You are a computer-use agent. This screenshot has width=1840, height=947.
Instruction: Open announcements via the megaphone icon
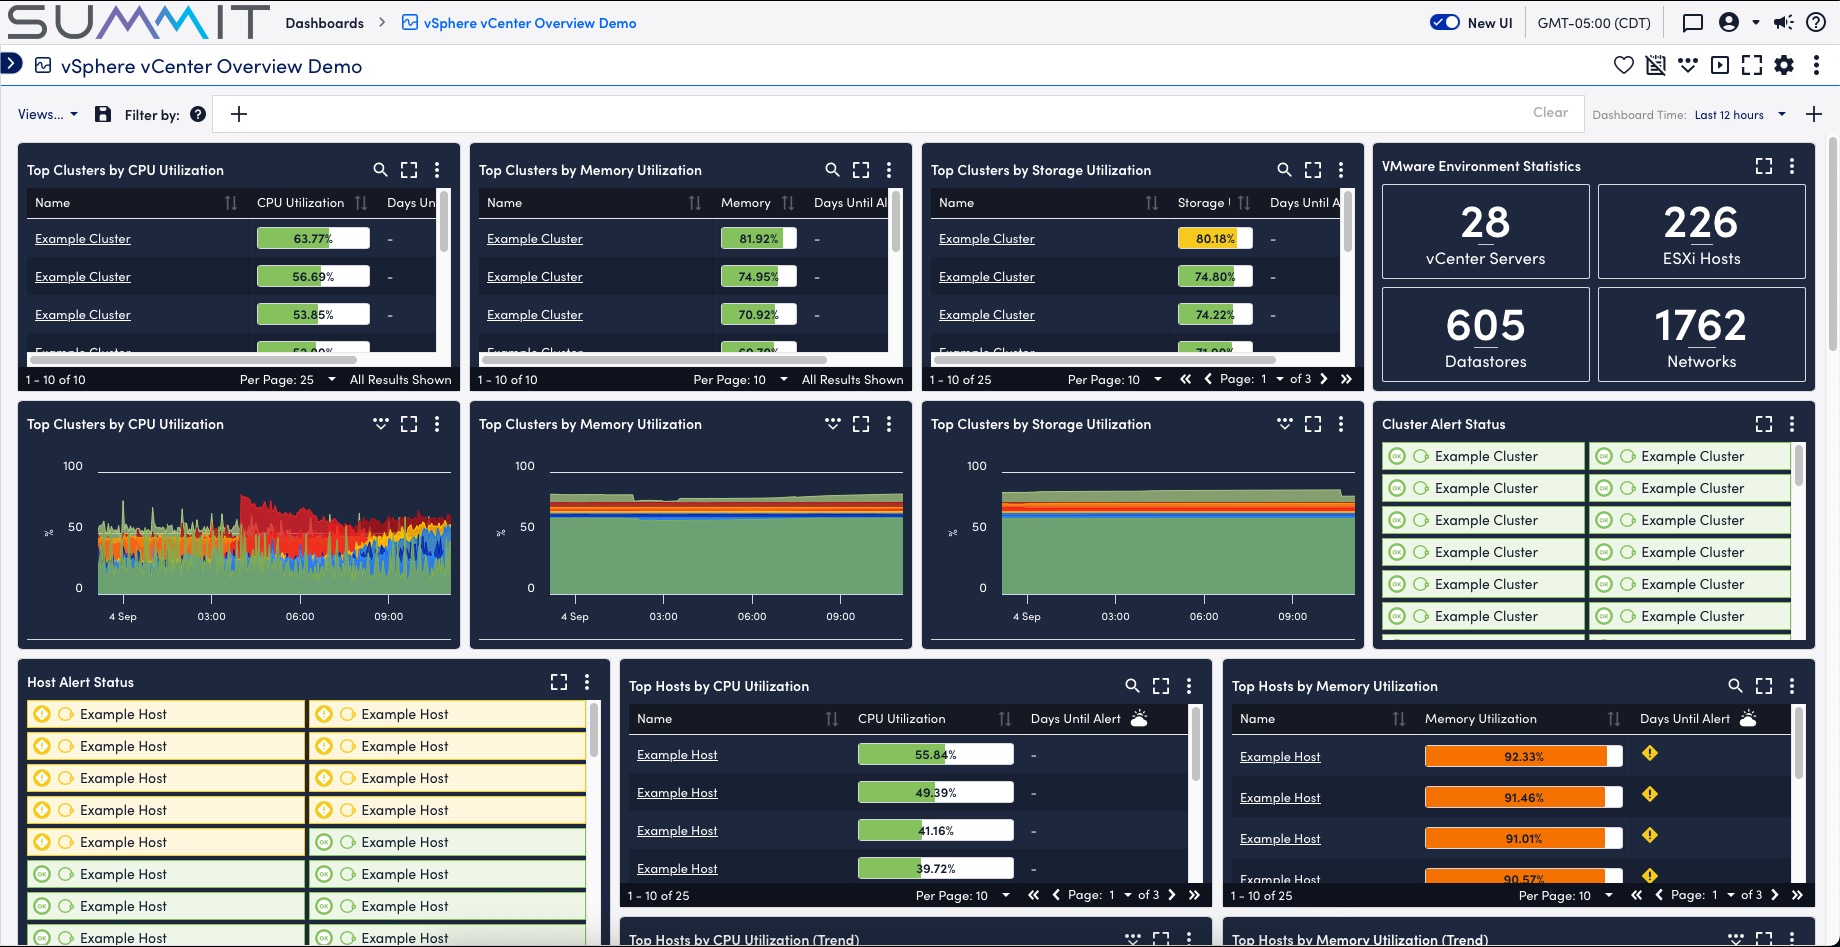point(1782,22)
